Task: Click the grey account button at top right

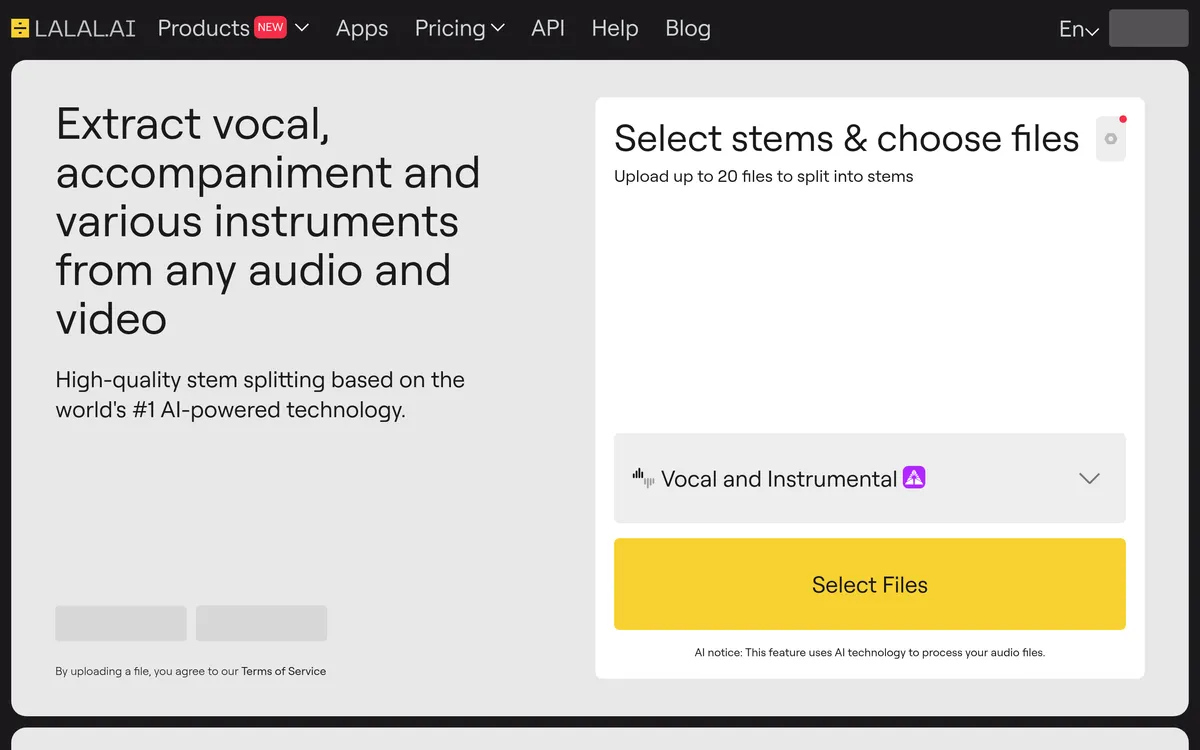Action: [x=1148, y=28]
